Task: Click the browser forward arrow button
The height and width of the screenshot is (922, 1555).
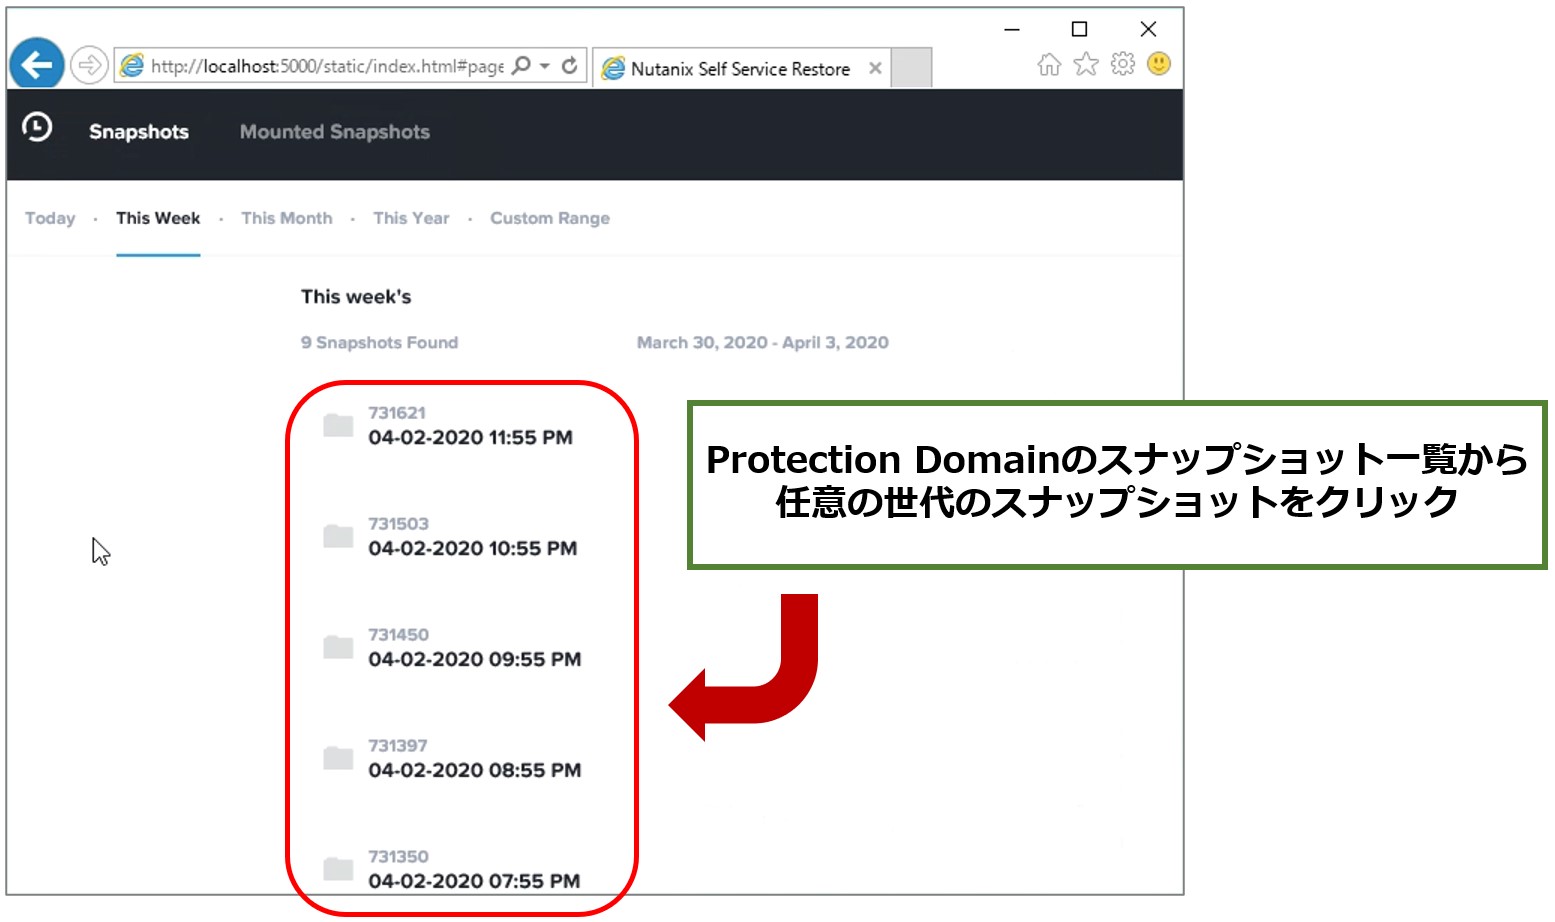Action: 89,66
